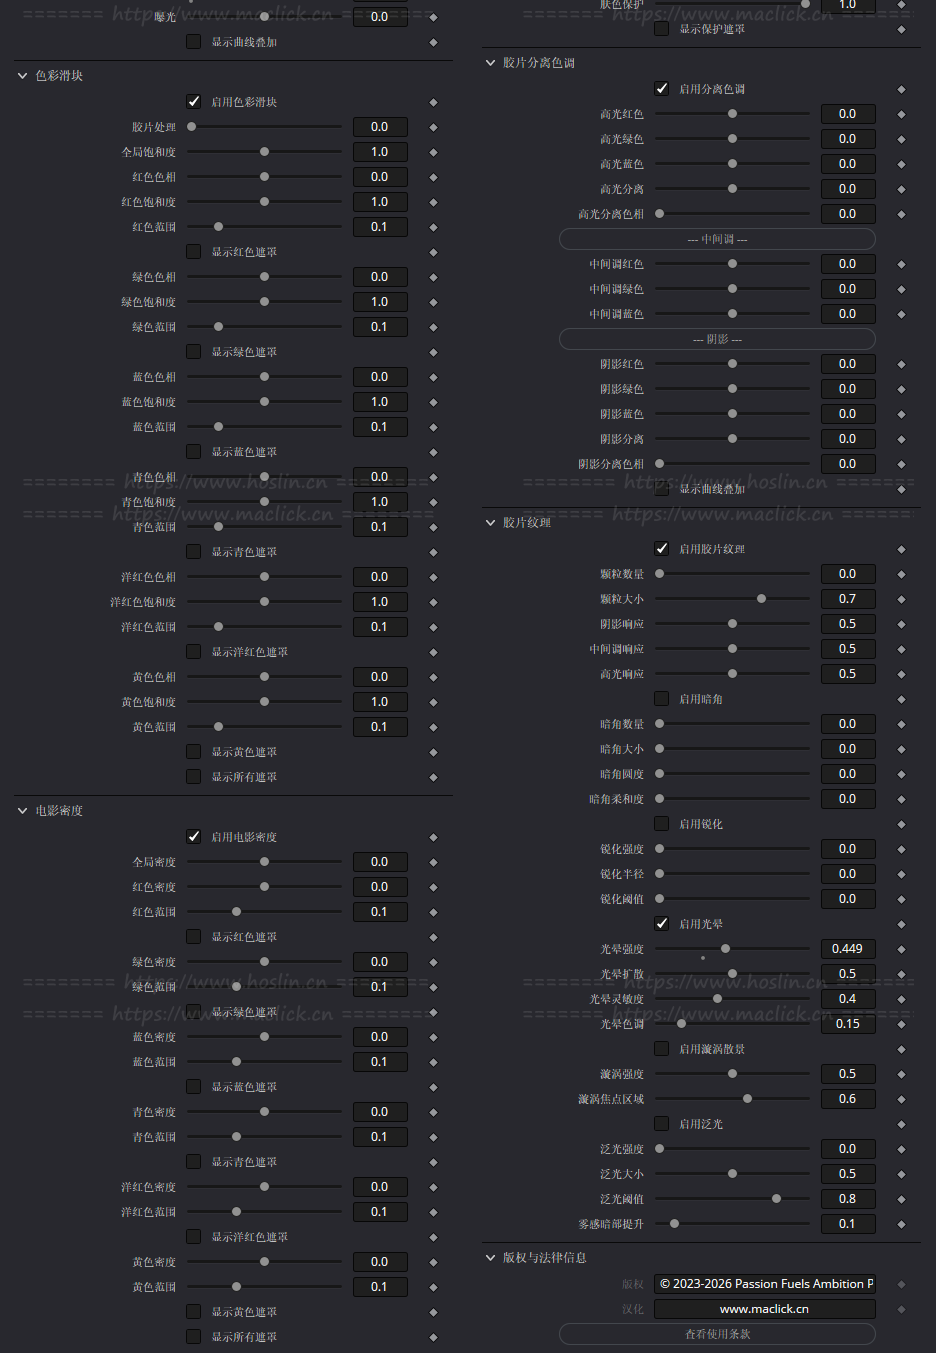Image resolution: width=936 pixels, height=1353 pixels.
Task: Click the 版权 copyright text field
Action: [x=765, y=1284]
